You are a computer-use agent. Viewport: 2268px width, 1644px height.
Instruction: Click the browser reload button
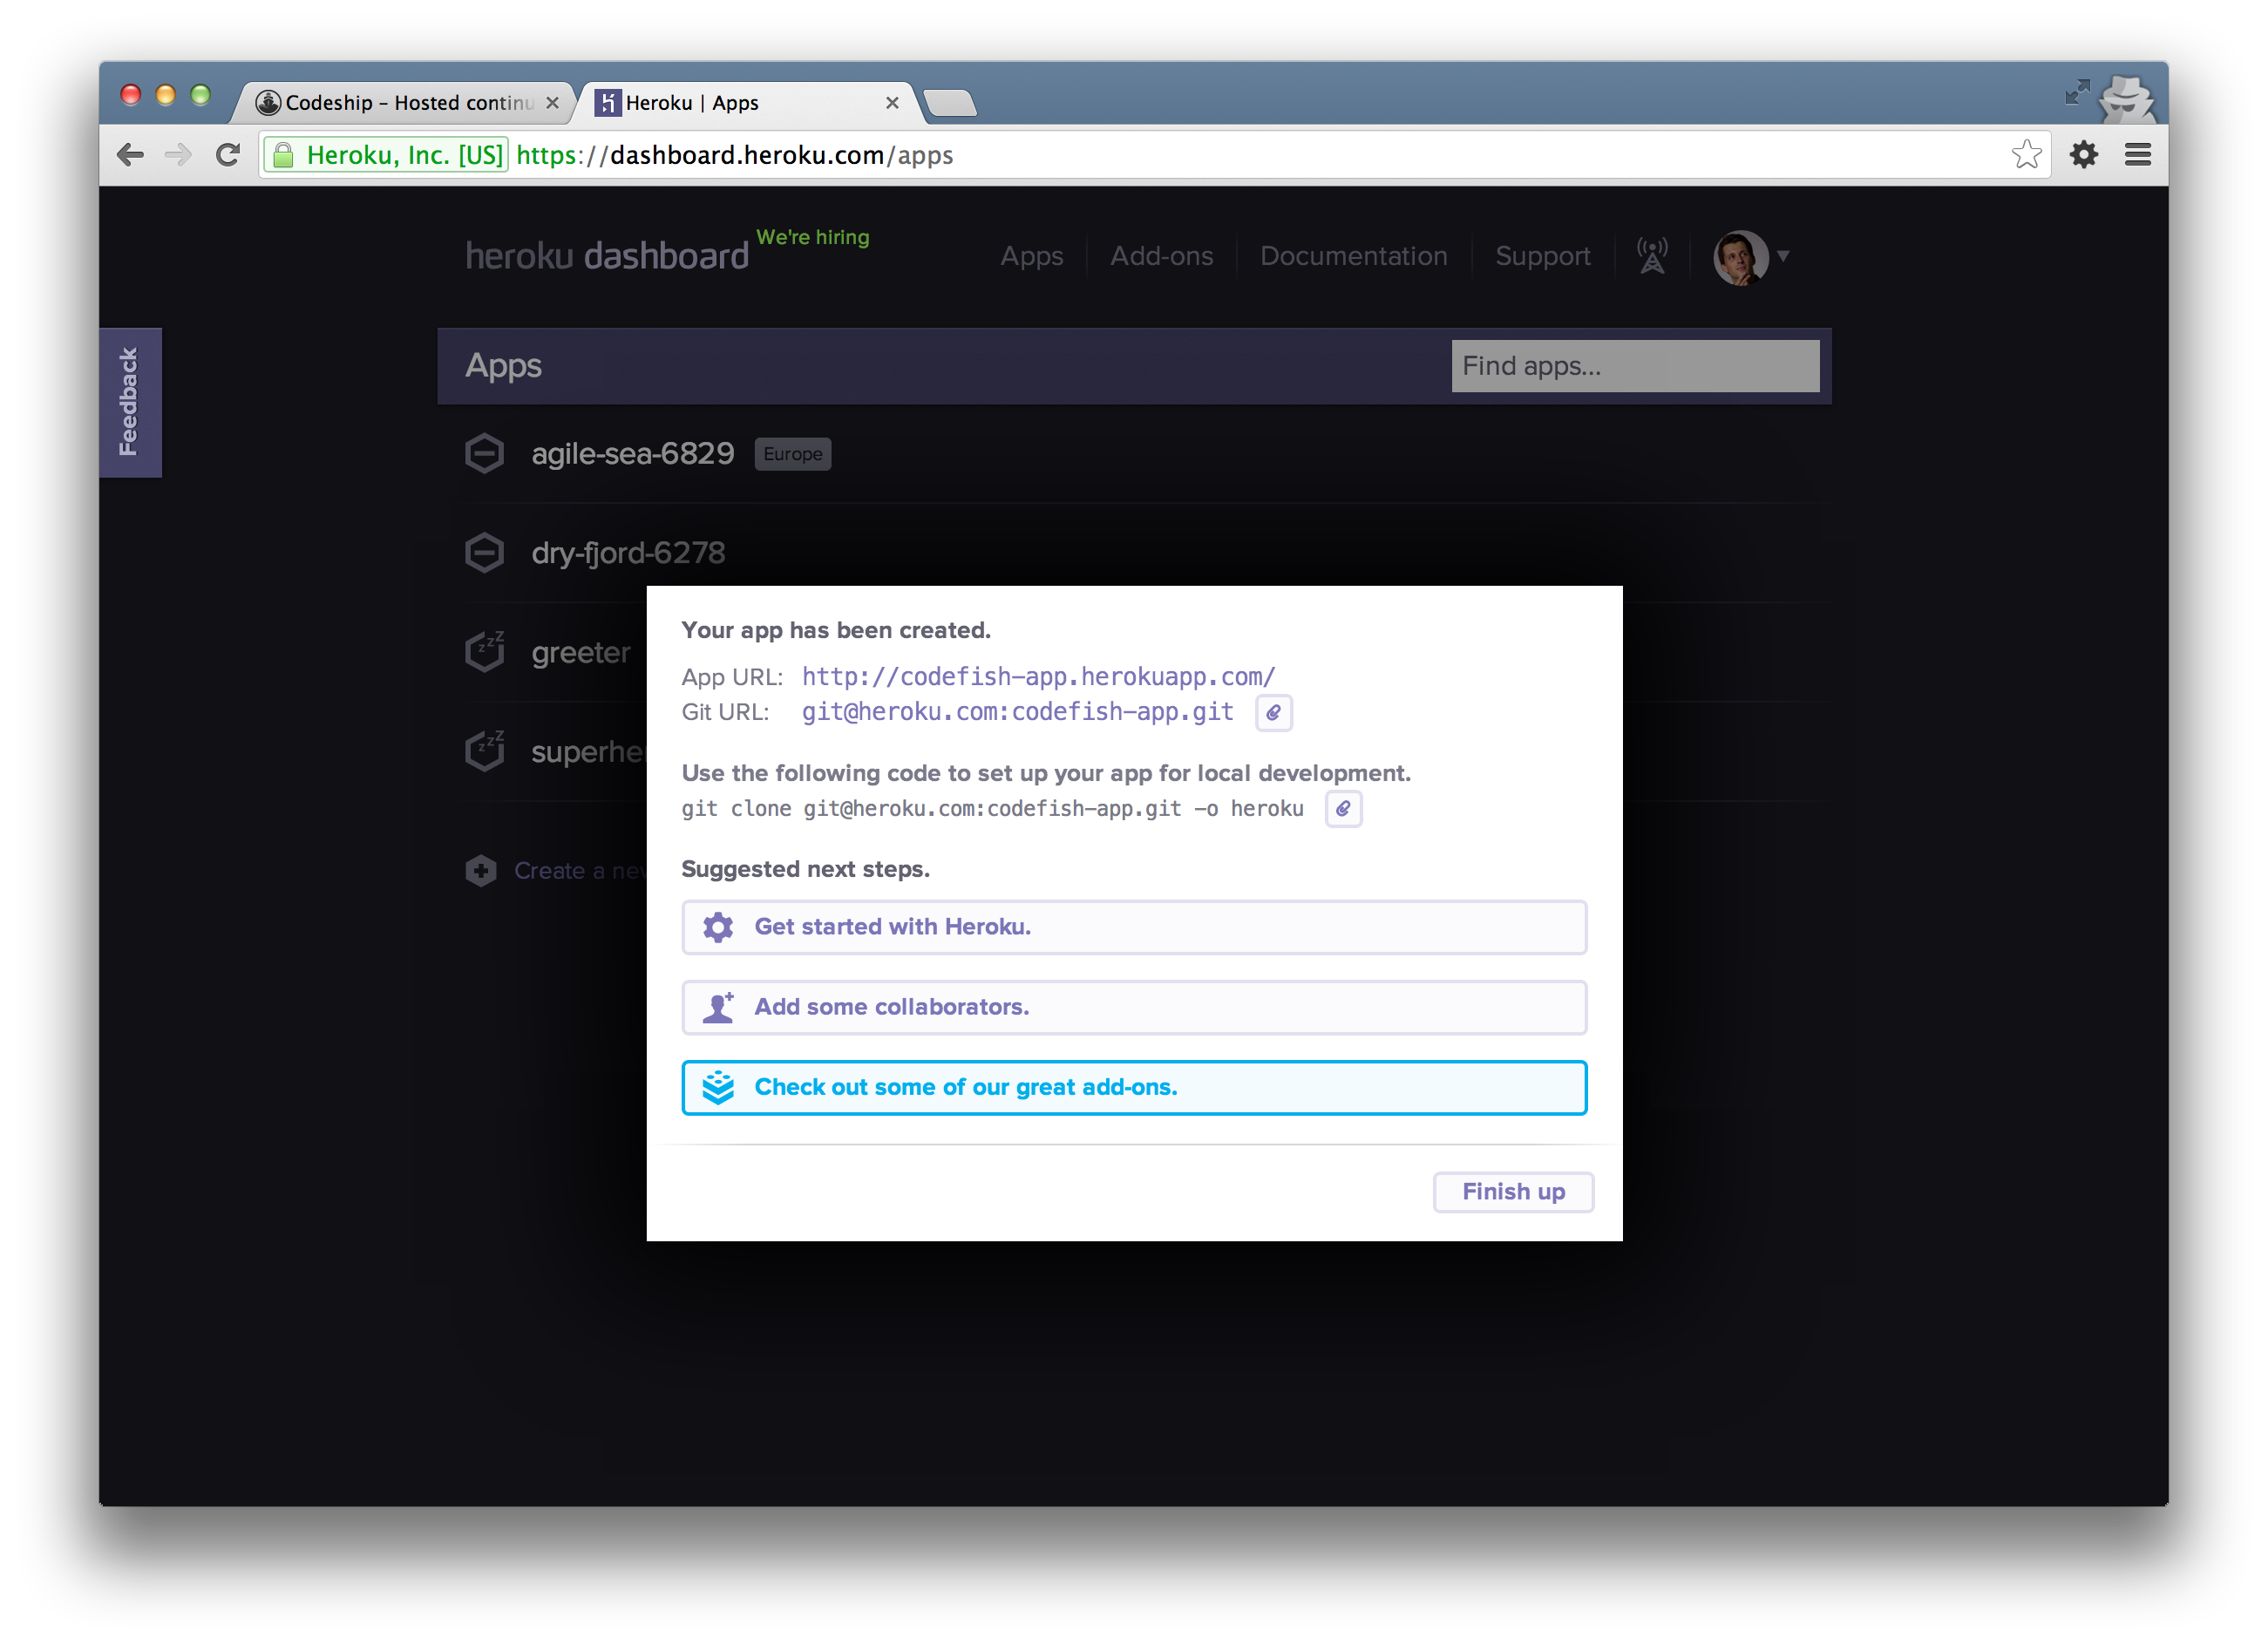click(228, 155)
